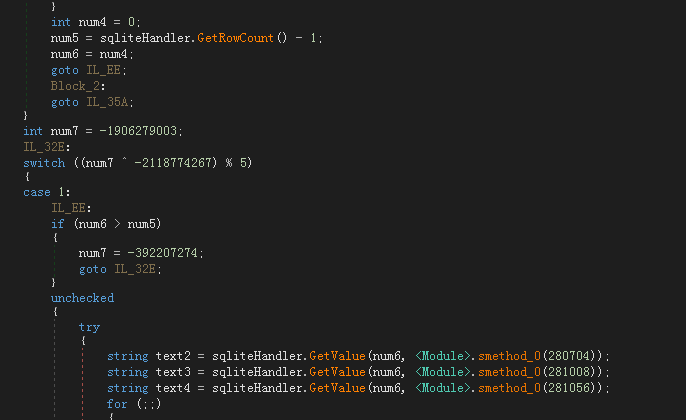686x420 pixels.
Task: Open smethod_0 with argument 280704
Action: [x=509, y=356]
